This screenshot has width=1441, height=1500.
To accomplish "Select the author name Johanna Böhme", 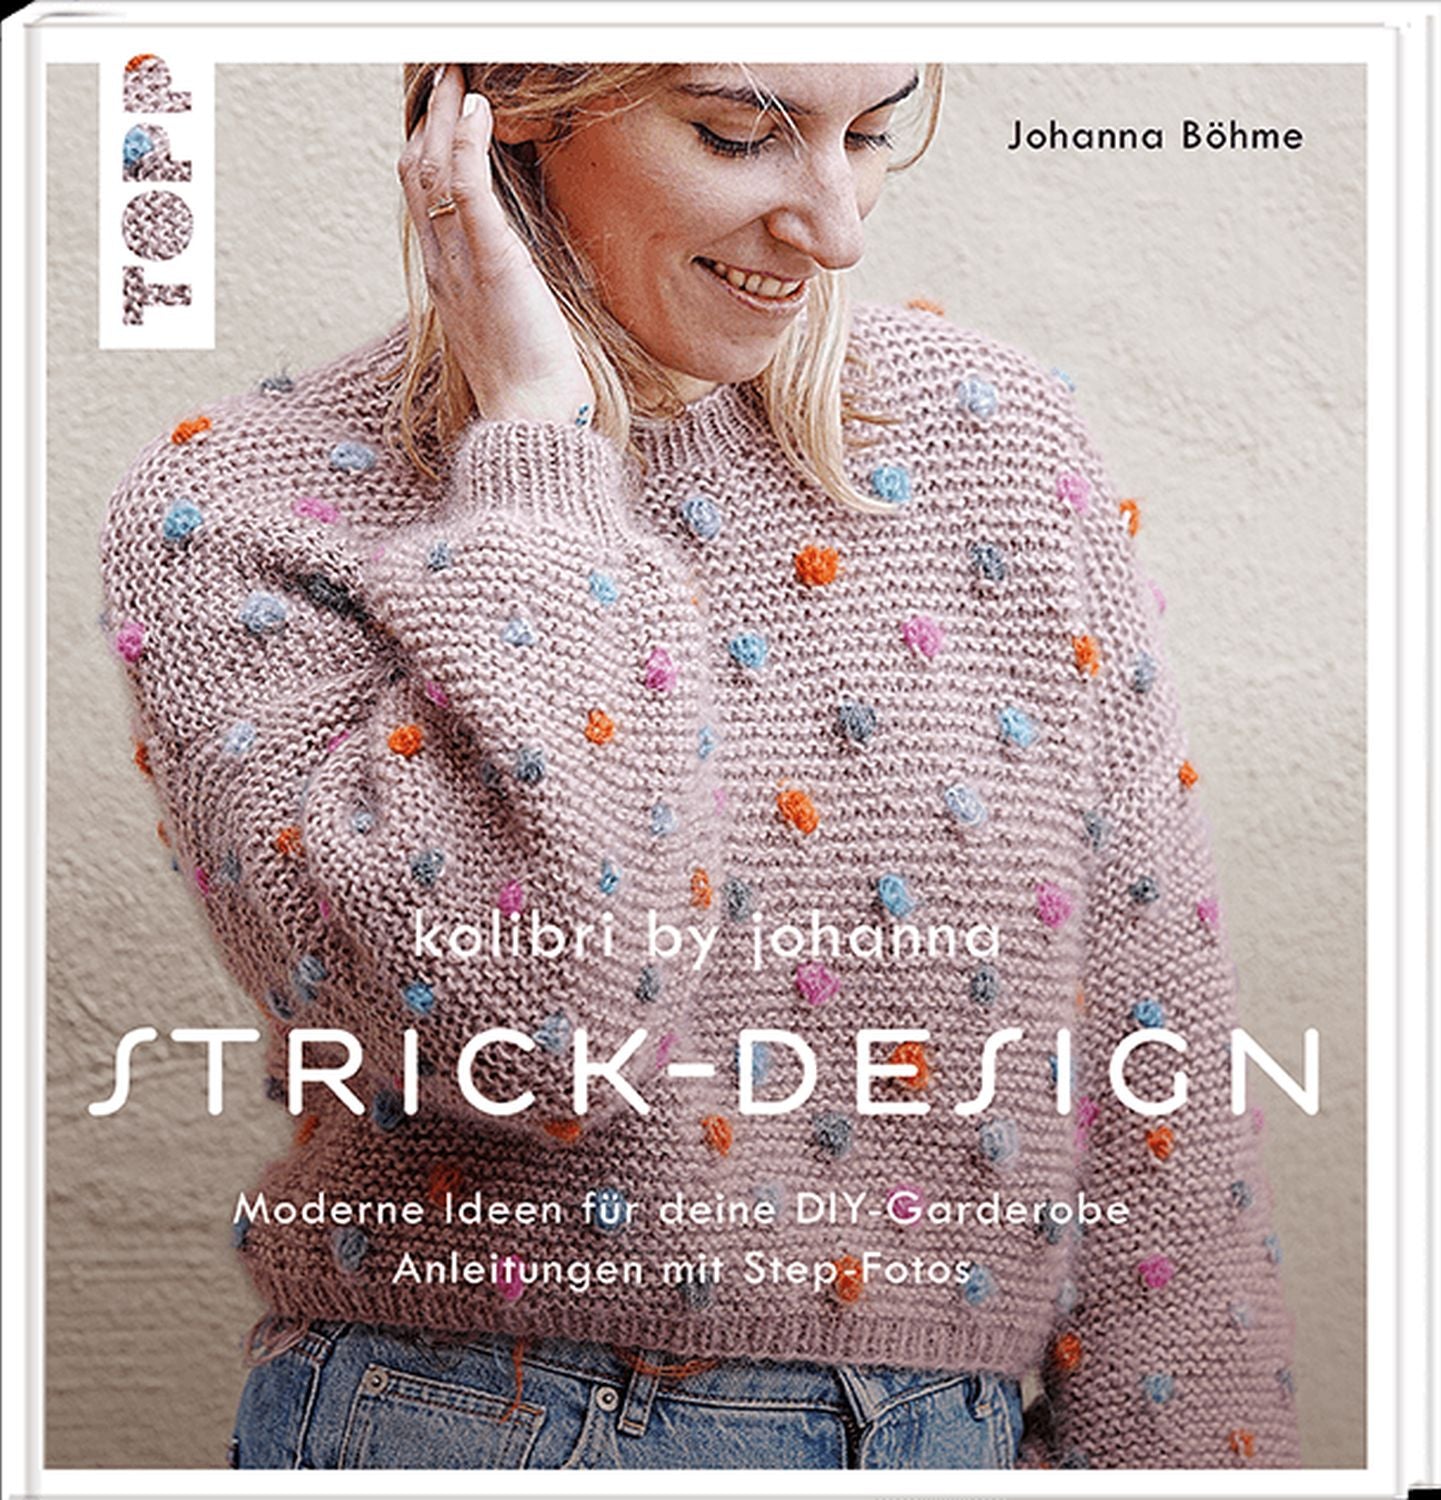I will [1155, 137].
